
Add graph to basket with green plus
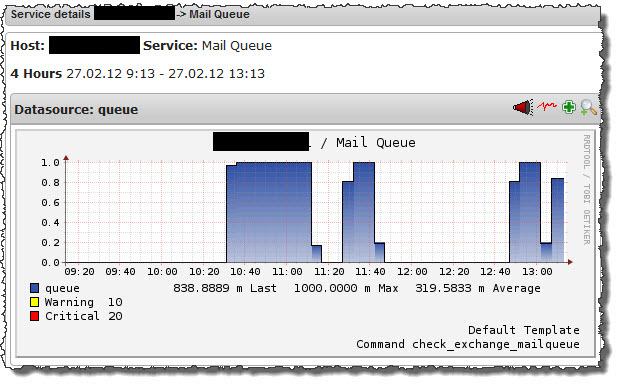(x=569, y=107)
